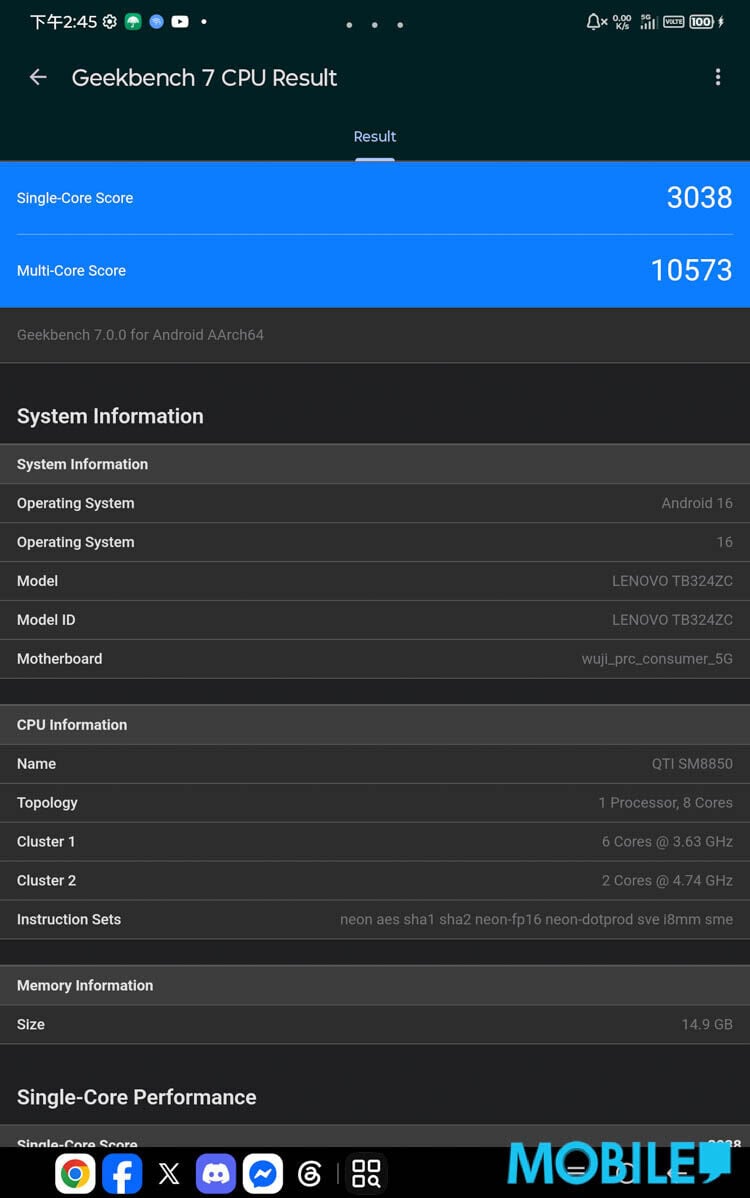The height and width of the screenshot is (1198, 750).
Task: Tap the System Information table header row
Action: pos(375,464)
